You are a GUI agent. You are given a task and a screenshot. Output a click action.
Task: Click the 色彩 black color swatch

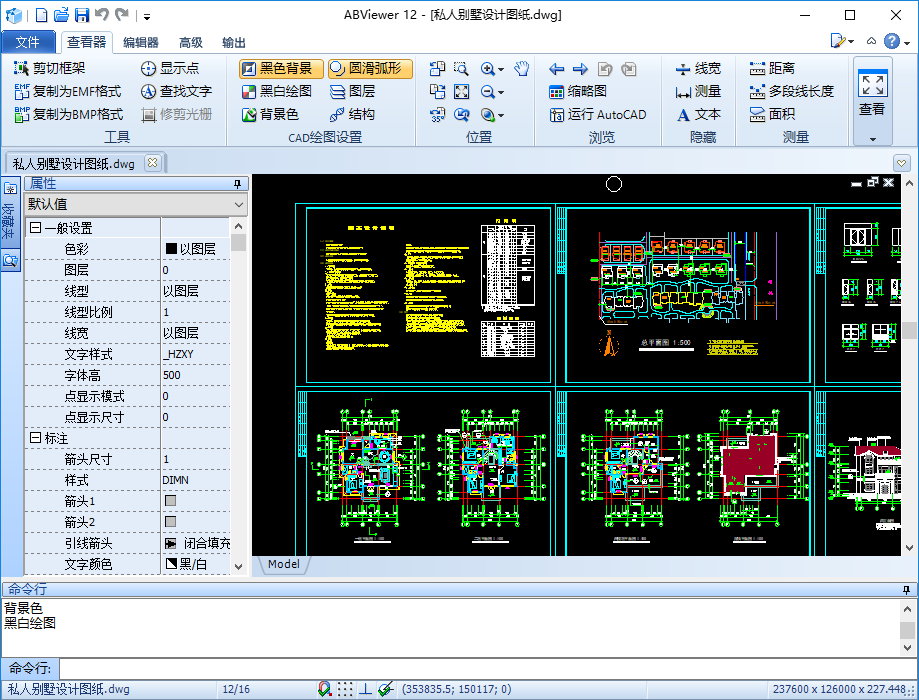pos(171,249)
